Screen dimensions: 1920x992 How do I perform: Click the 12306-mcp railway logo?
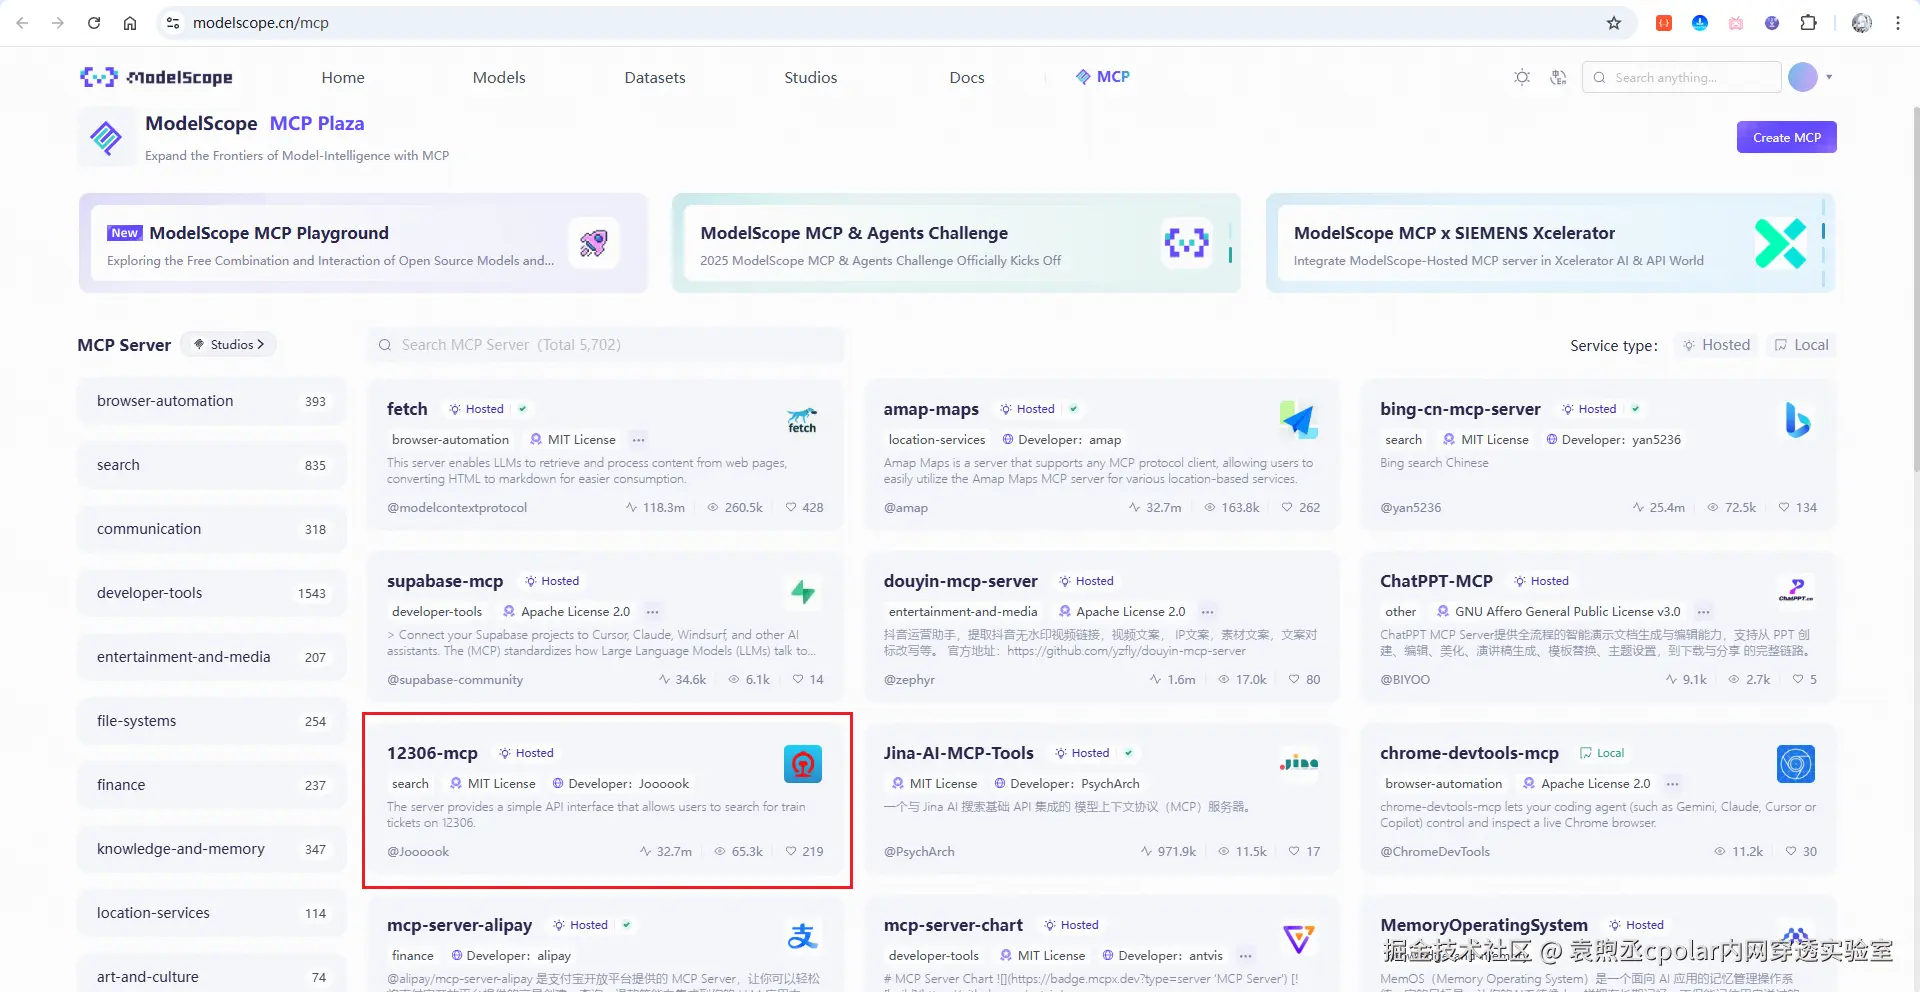coord(802,764)
